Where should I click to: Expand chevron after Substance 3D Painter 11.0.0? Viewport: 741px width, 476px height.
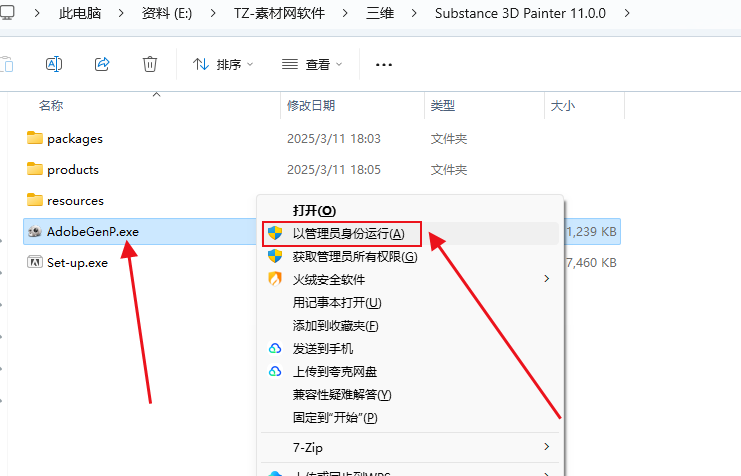pyautogui.click(x=627, y=13)
